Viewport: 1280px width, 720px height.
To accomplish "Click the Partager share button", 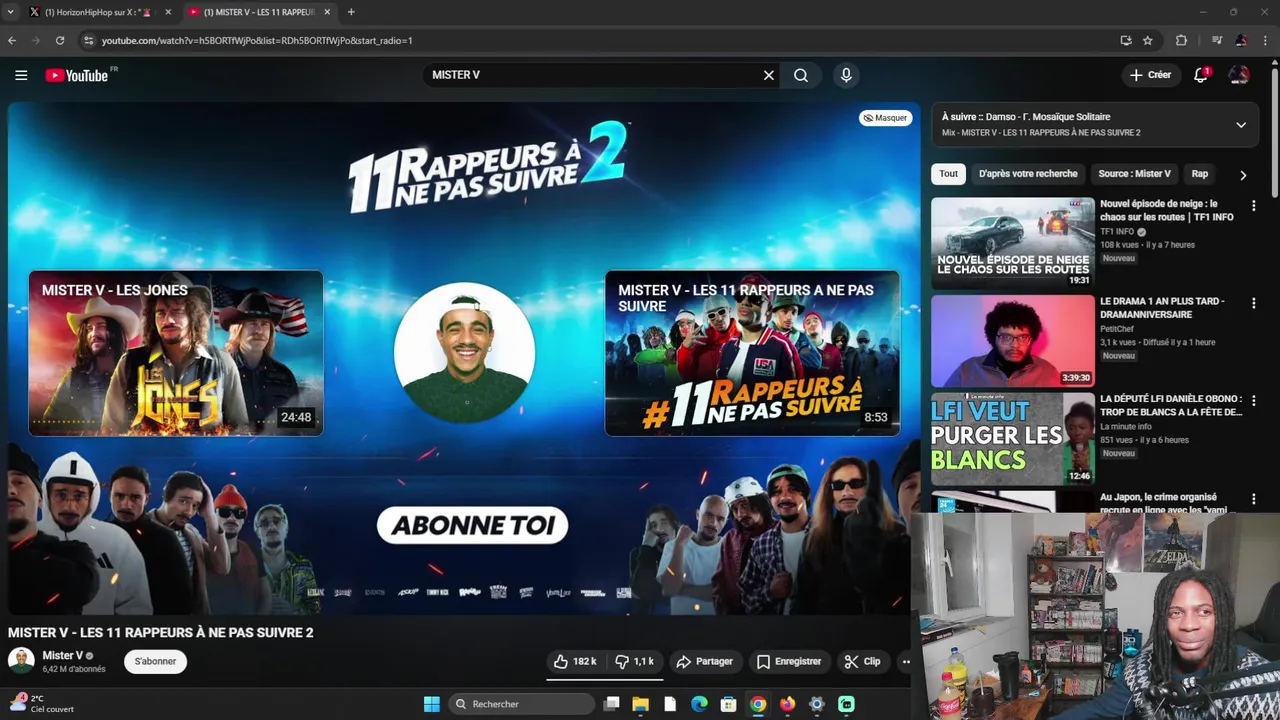I will tap(705, 661).
